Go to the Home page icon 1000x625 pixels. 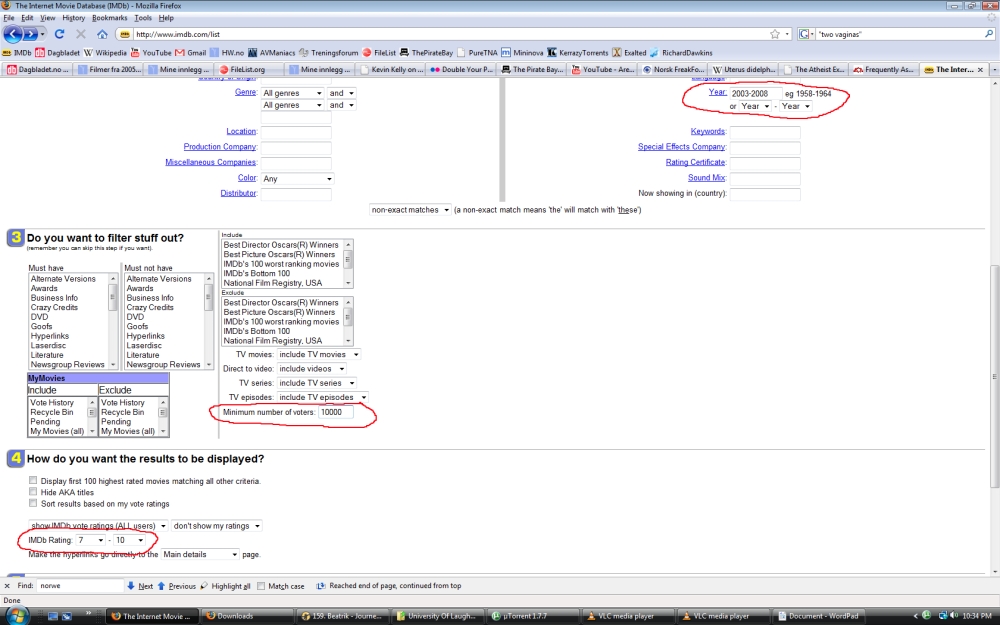tap(102, 34)
